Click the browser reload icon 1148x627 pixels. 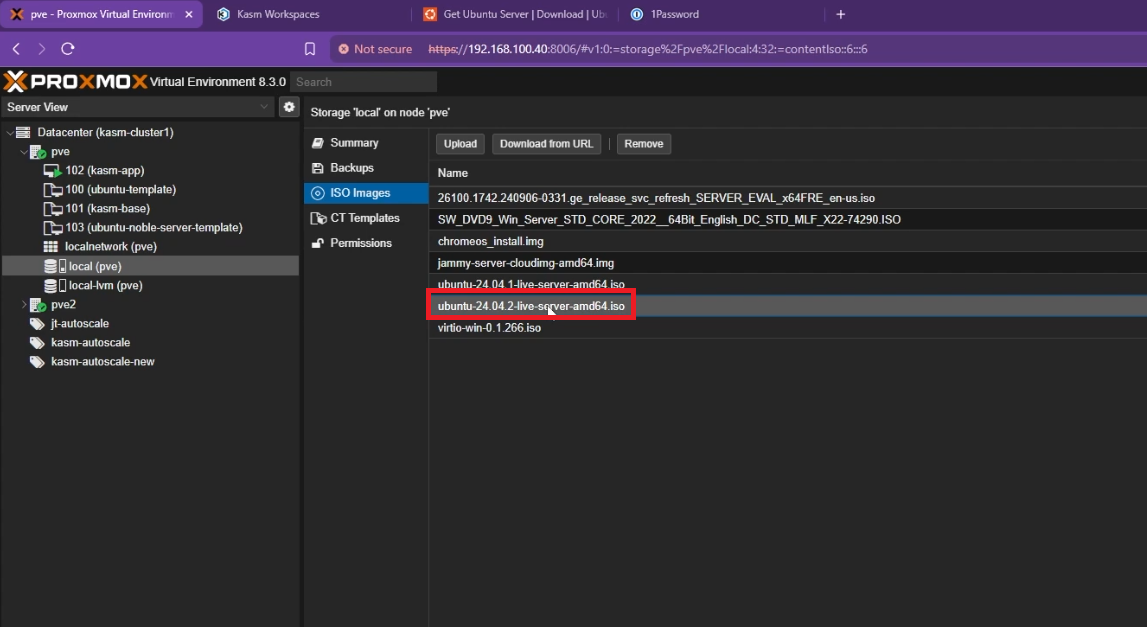tap(68, 49)
